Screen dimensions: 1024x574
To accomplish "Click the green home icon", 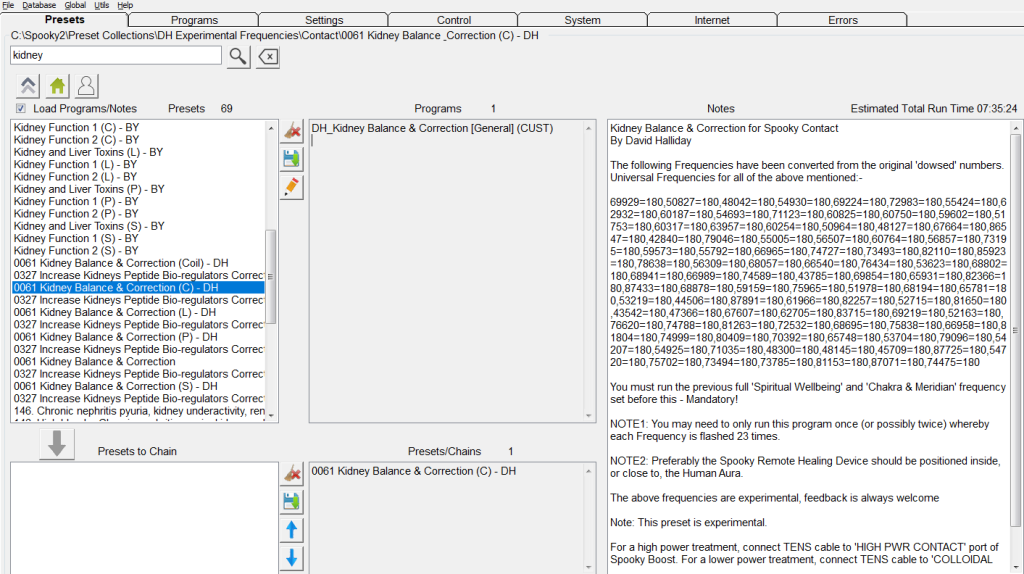I will [58, 86].
